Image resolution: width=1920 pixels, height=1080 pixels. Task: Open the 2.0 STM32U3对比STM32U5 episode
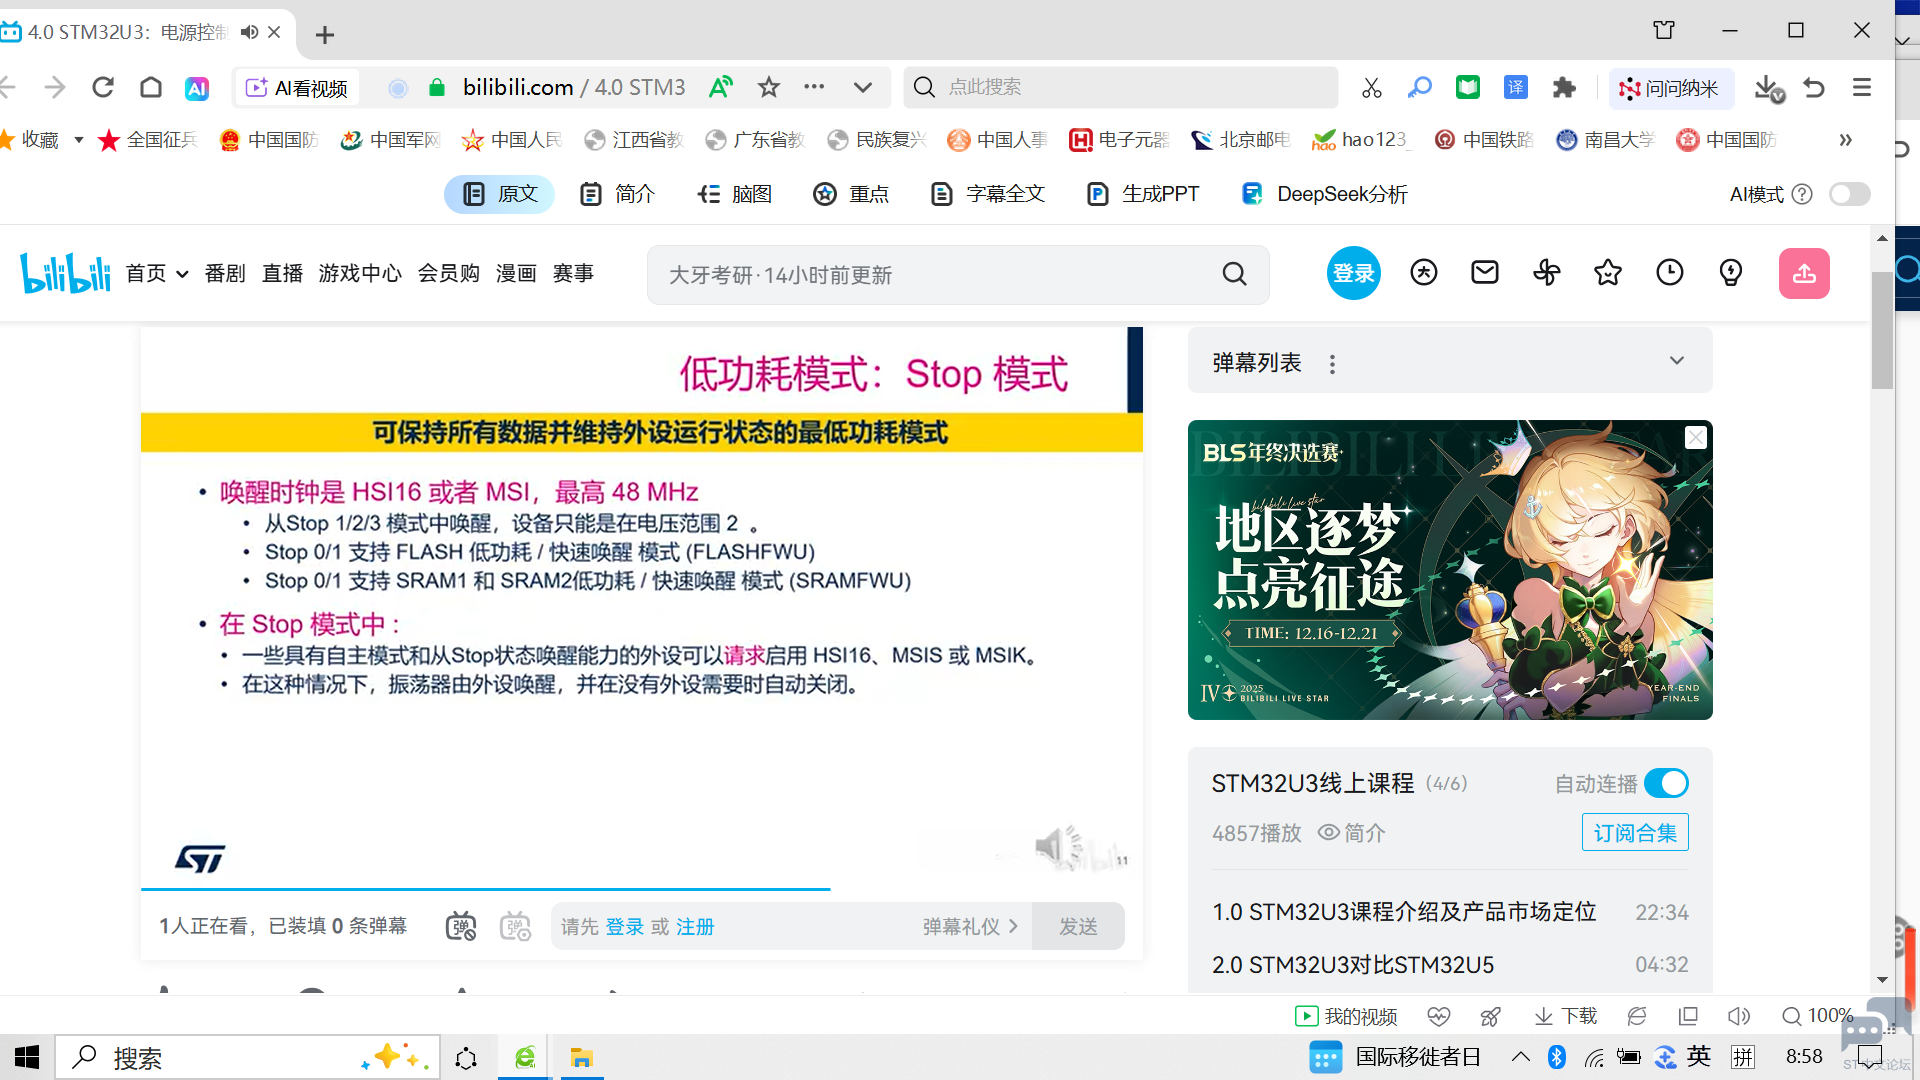pyautogui.click(x=1352, y=965)
